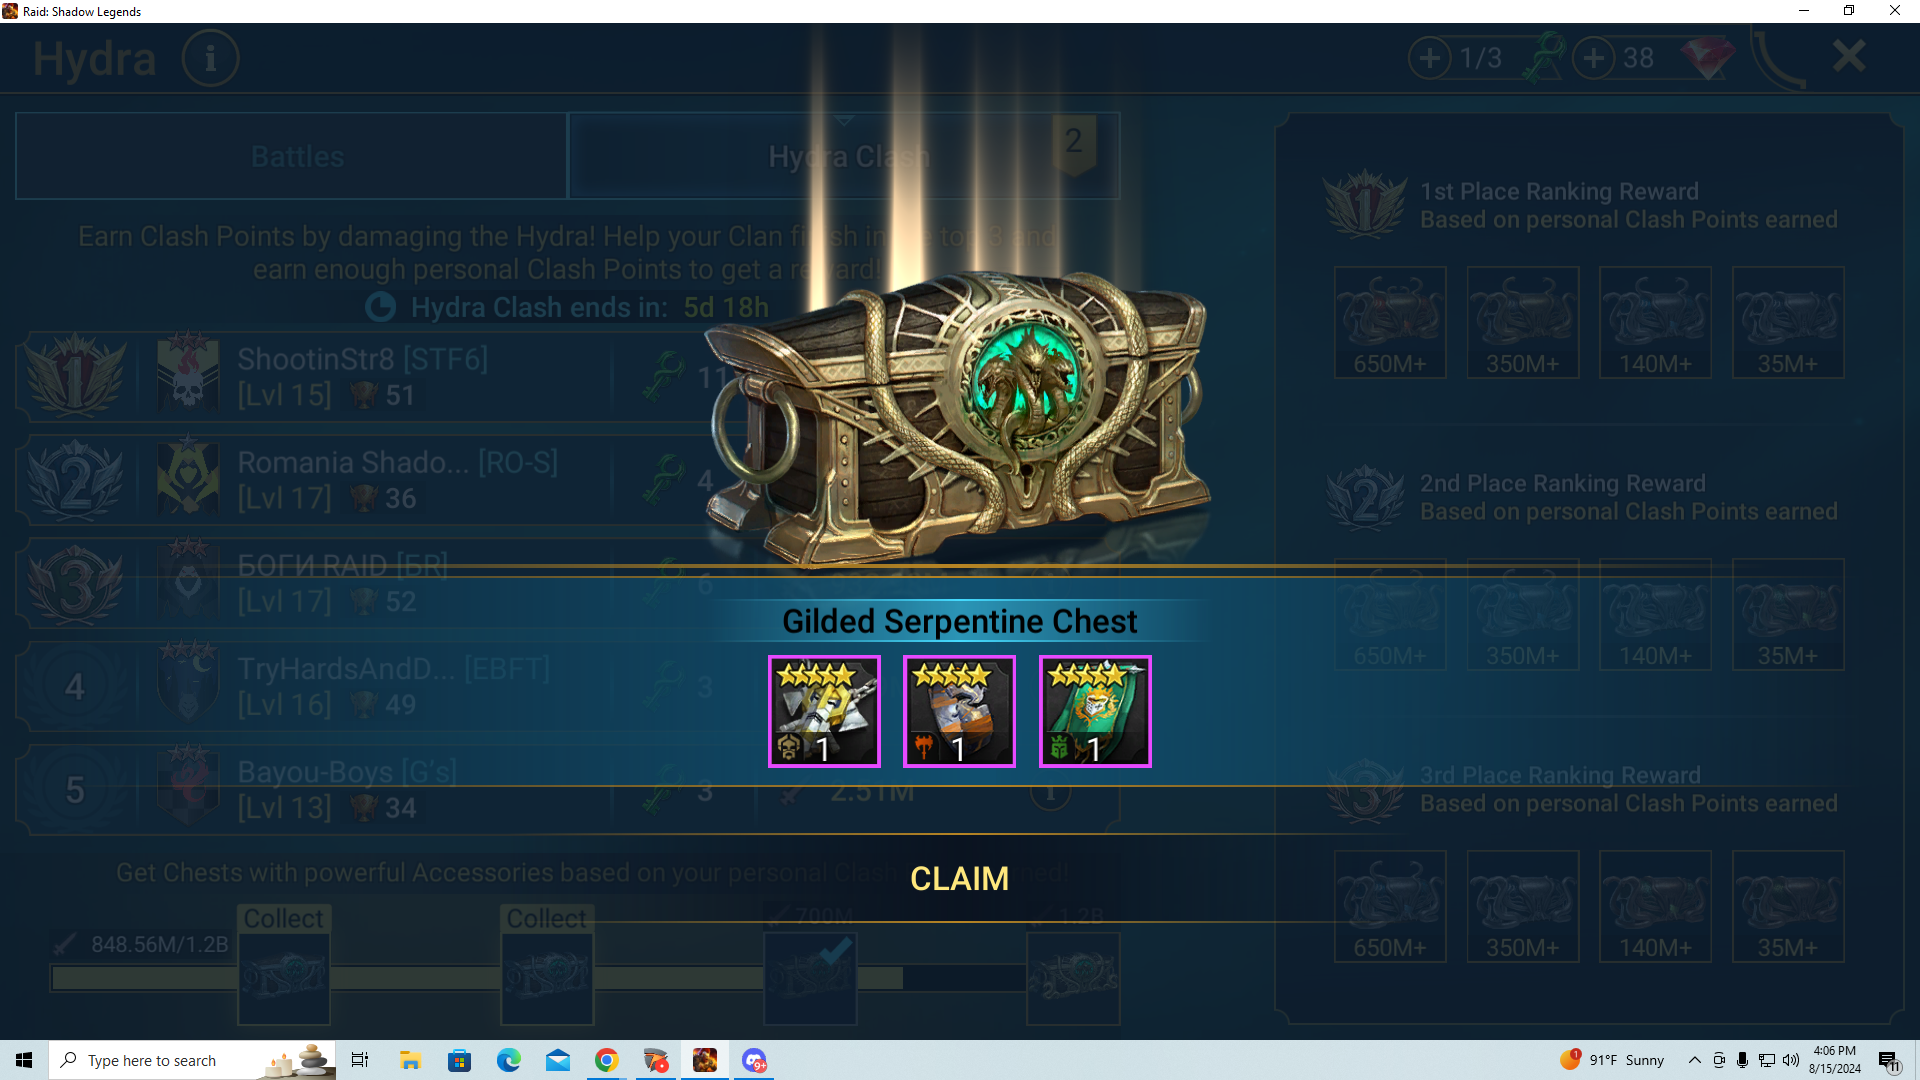This screenshot has height=1080, width=1920.
Task: Open the Raid Shadow Legends taskbar icon
Action: tap(705, 1060)
